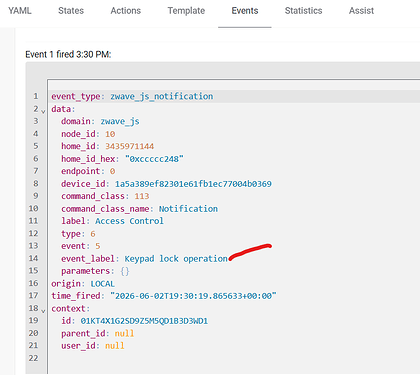The image size is (420, 375).
Task: Click line number 22 in the gutter
Action: coord(33,358)
